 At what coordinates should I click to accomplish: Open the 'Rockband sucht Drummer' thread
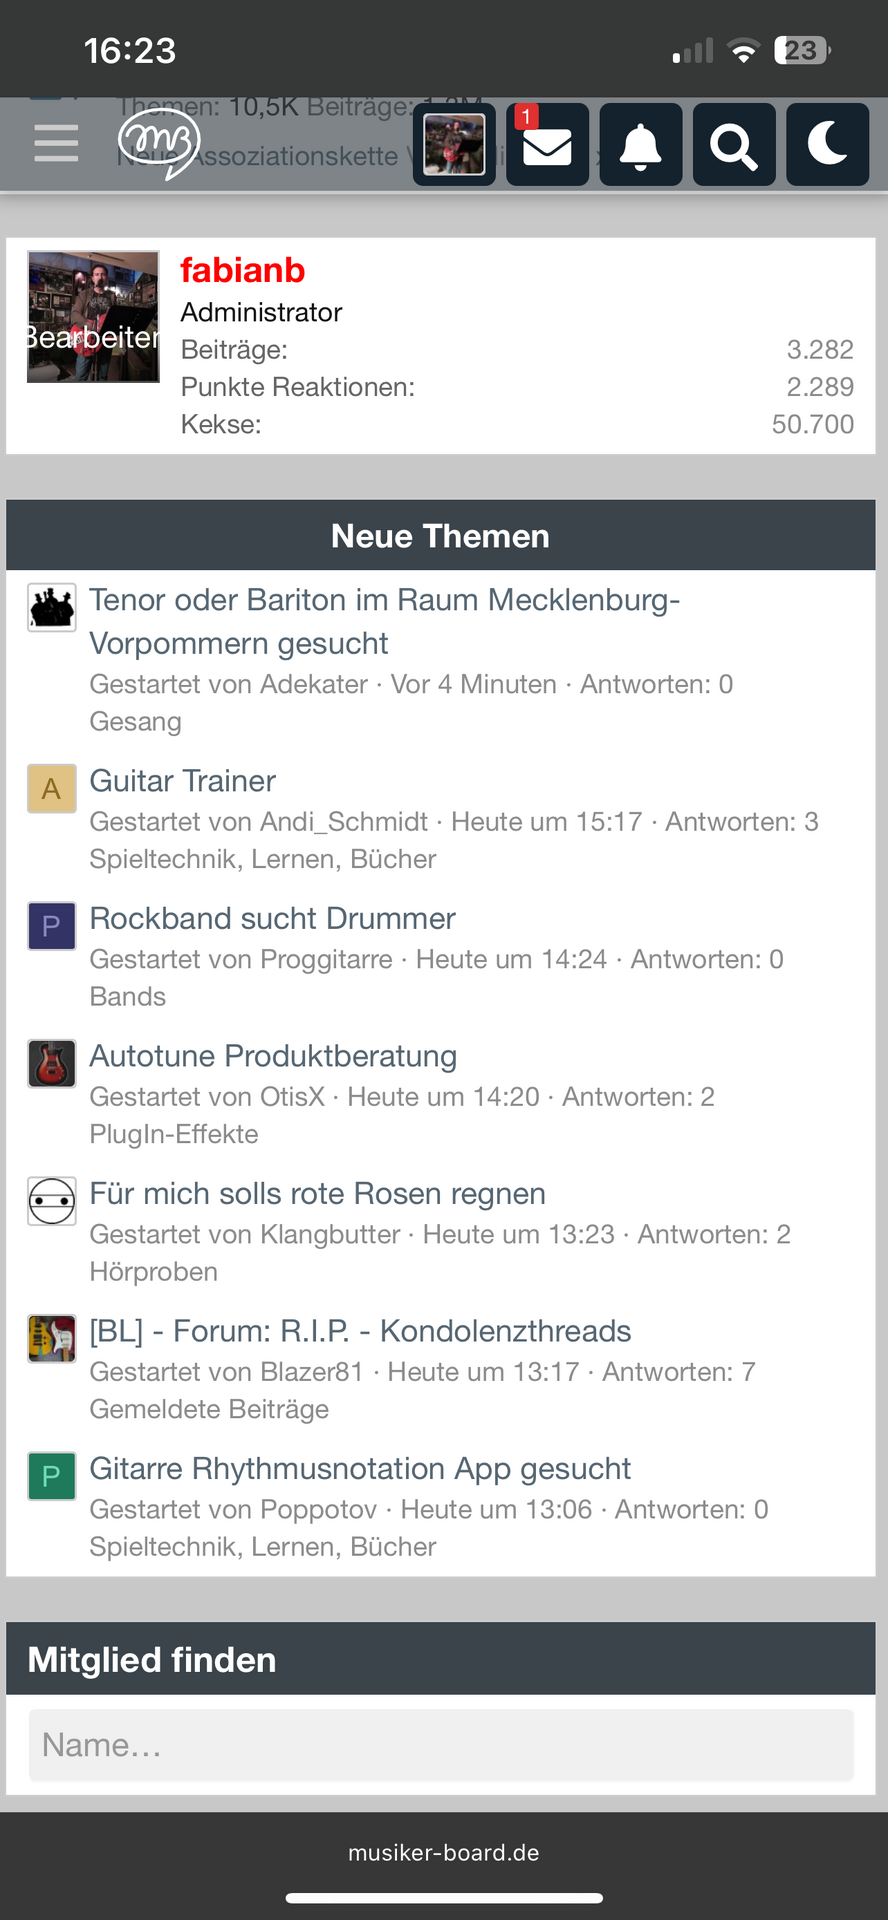click(272, 918)
